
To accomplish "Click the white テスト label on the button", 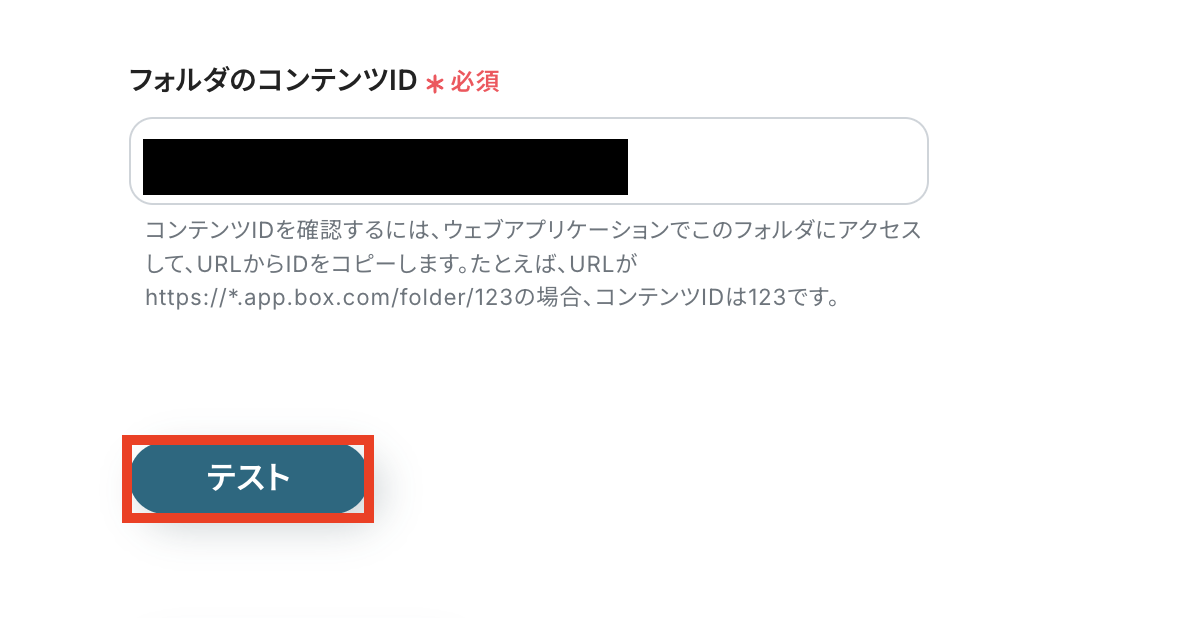I will (x=248, y=478).
